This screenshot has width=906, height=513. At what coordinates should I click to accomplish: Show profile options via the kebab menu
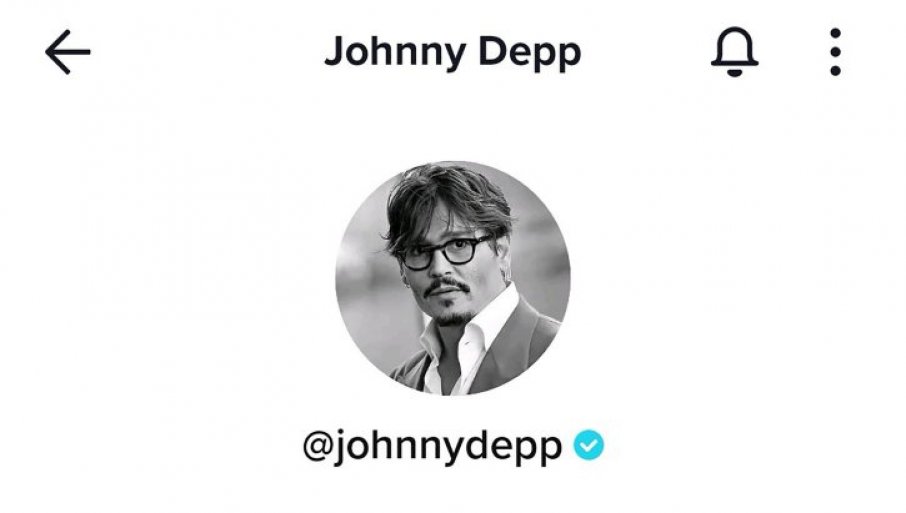click(835, 52)
